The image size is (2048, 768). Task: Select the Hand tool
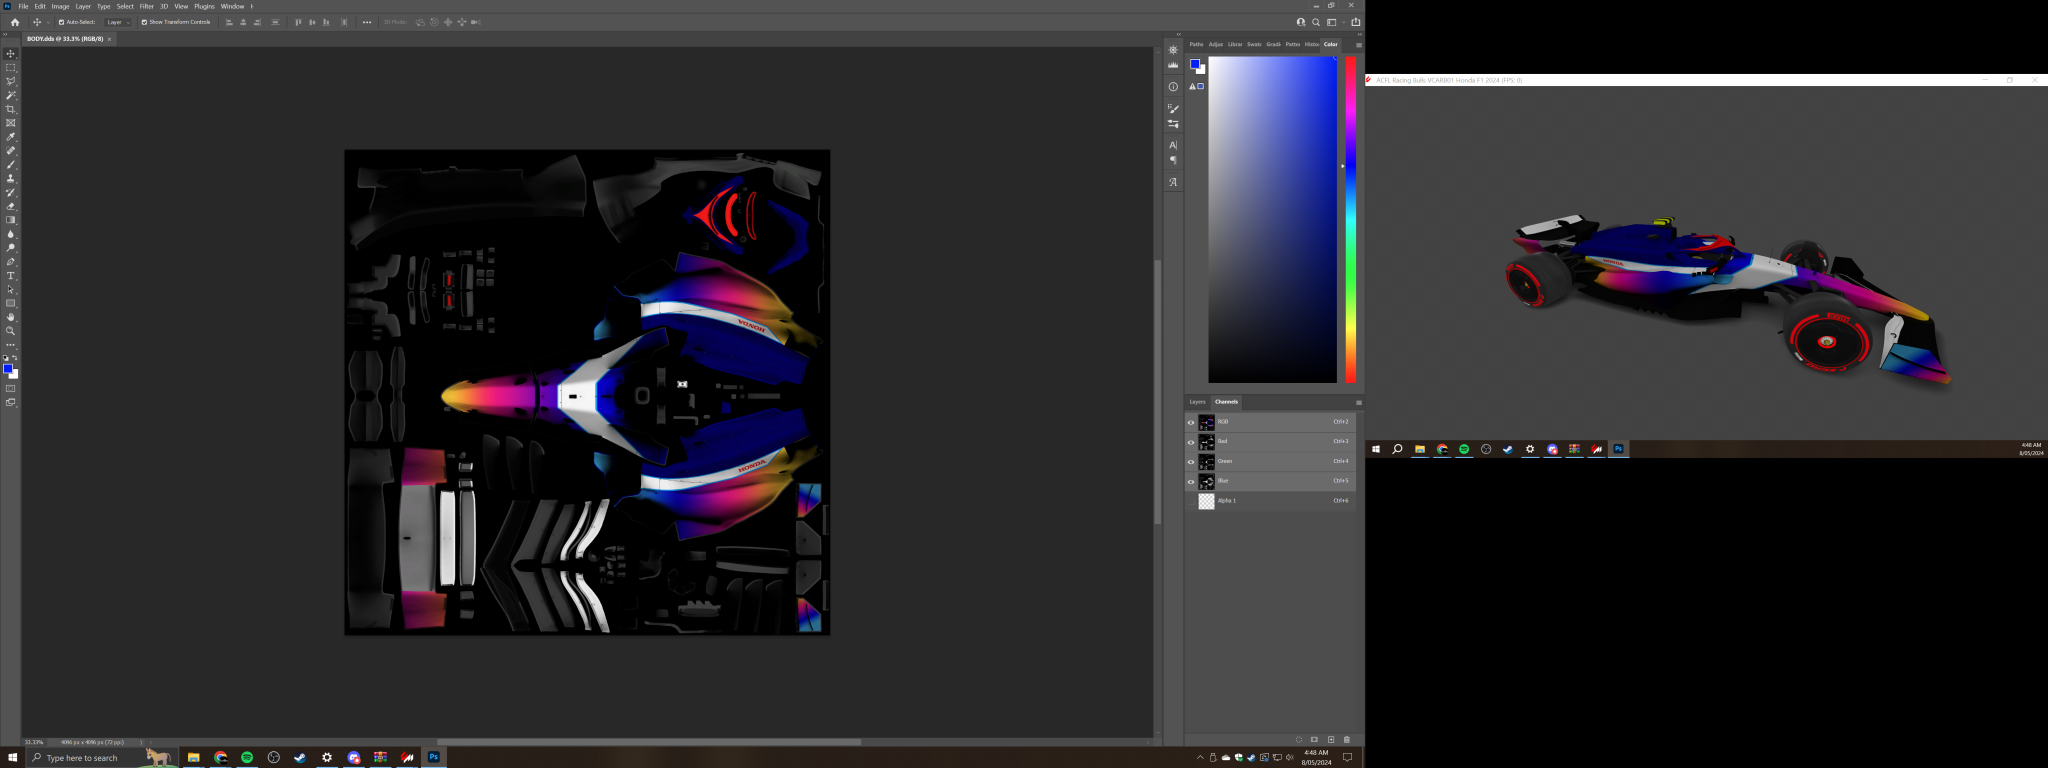[11, 317]
